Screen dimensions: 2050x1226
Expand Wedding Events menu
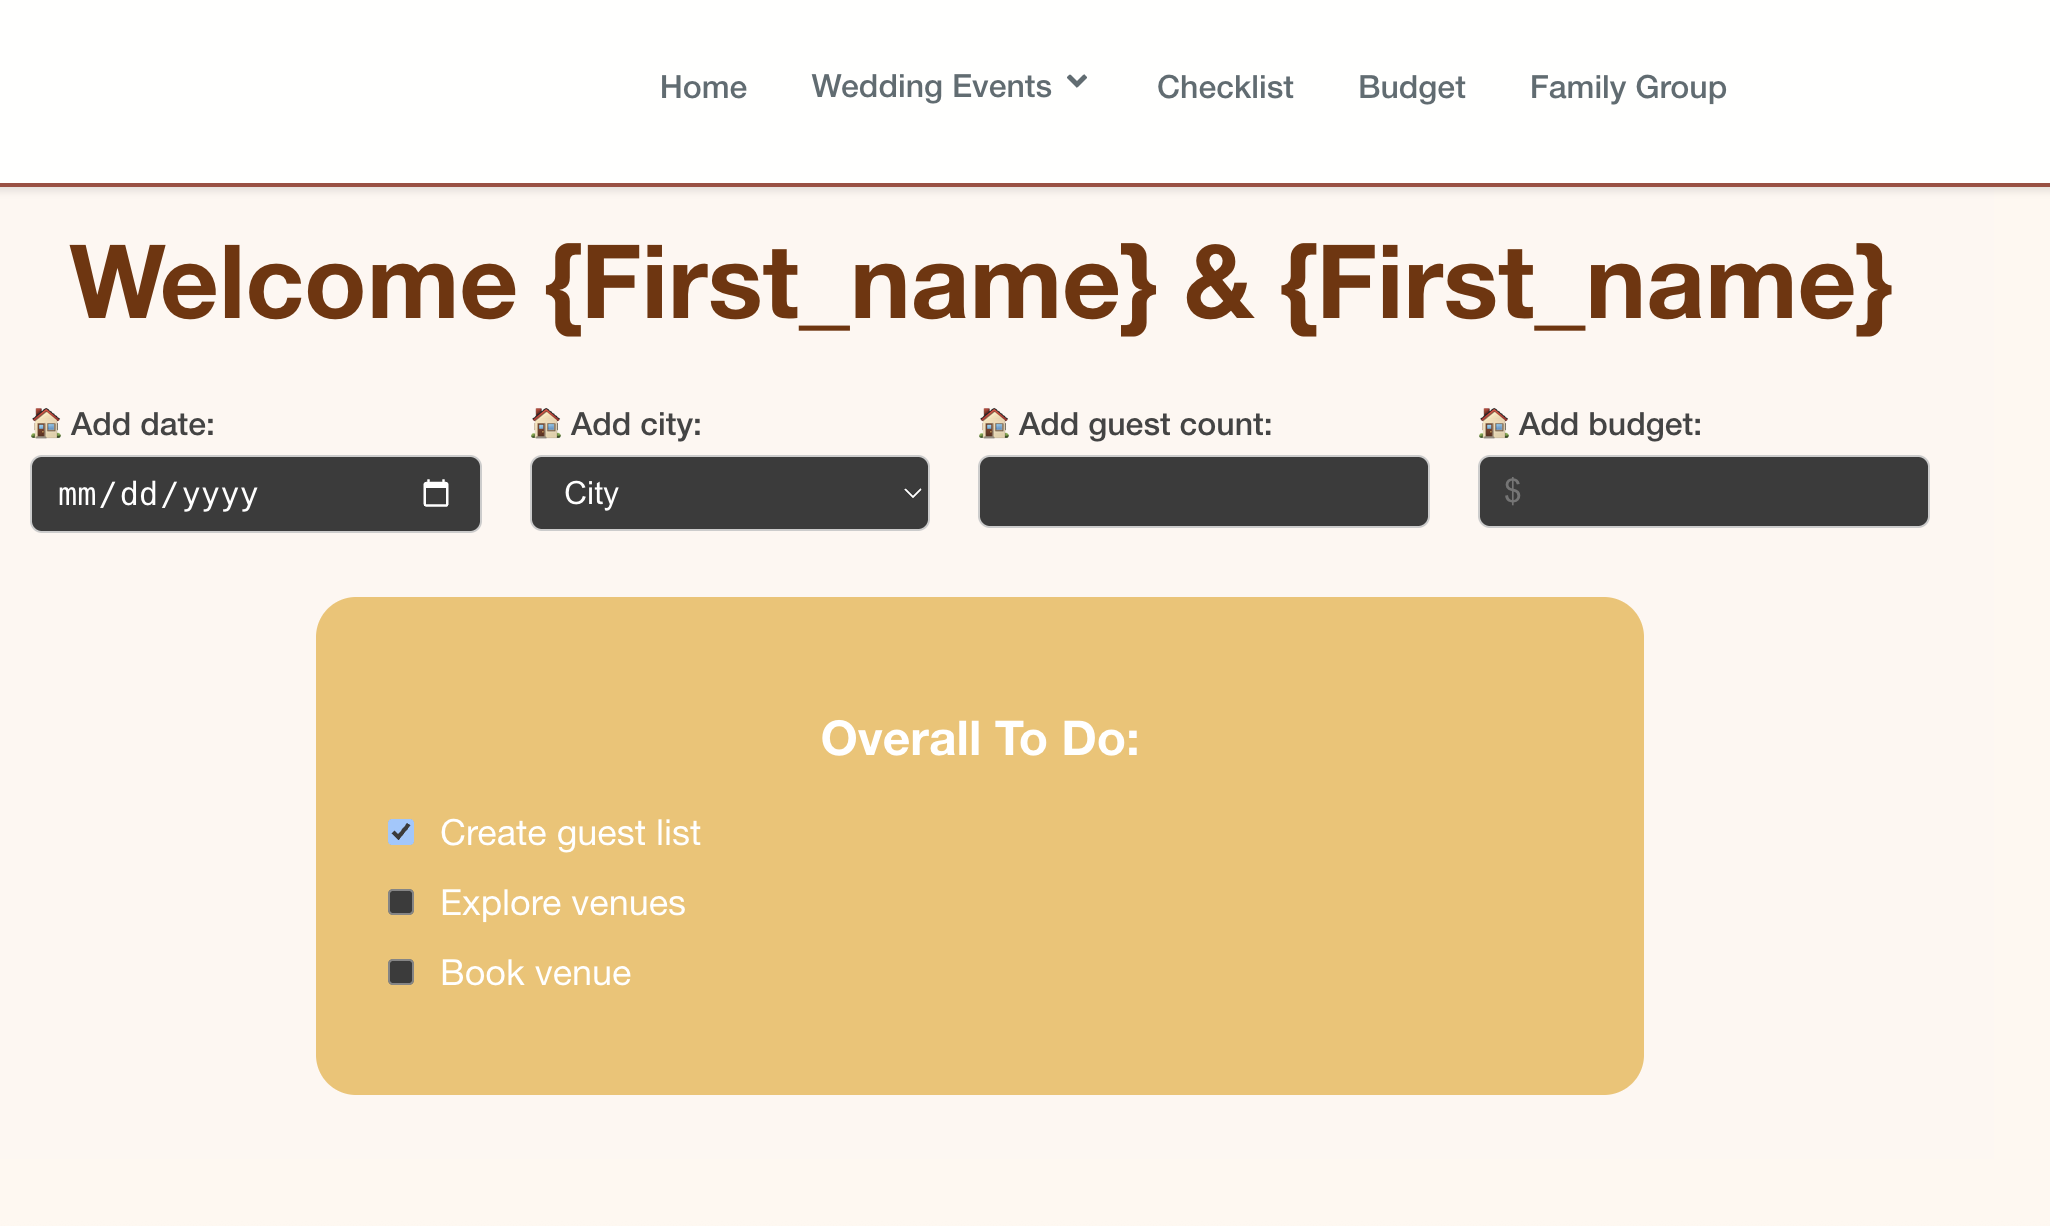point(931,87)
